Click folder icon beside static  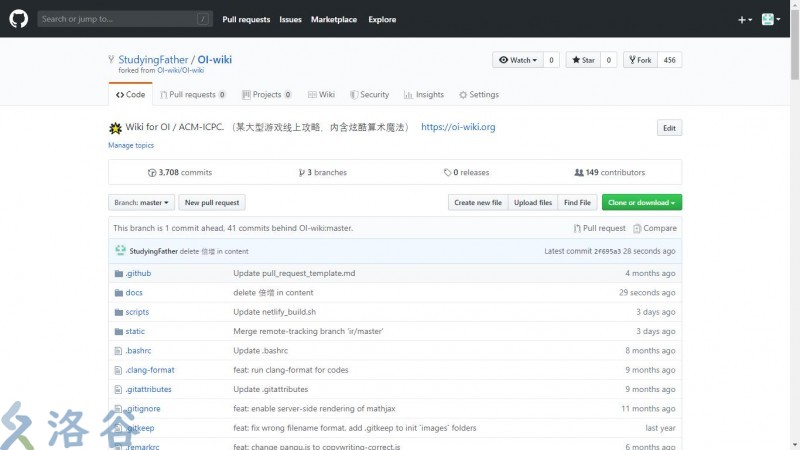118,332
